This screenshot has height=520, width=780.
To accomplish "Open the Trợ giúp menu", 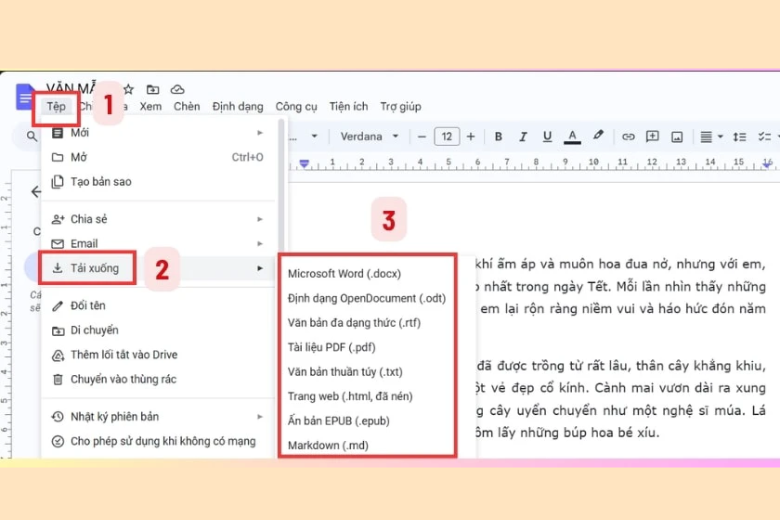I will [x=400, y=106].
